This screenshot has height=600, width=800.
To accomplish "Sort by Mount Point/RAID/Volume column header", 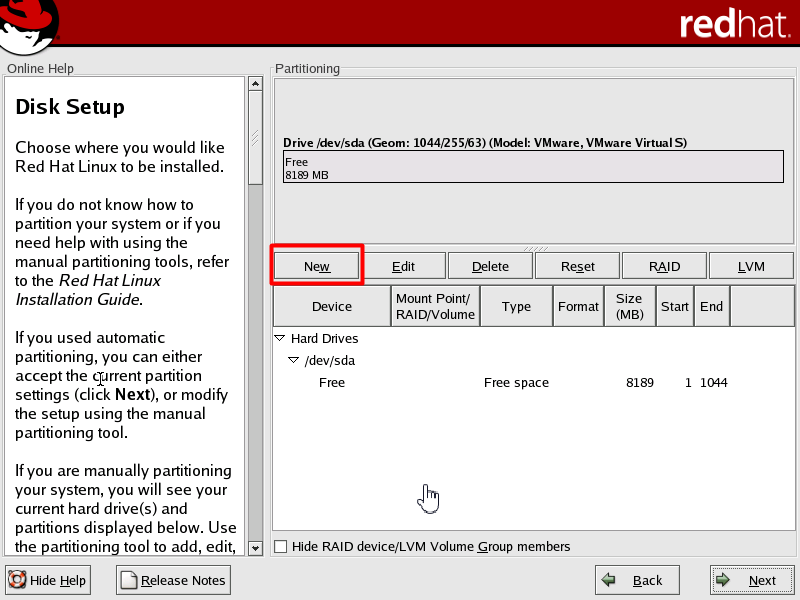I will click(x=435, y=306).
